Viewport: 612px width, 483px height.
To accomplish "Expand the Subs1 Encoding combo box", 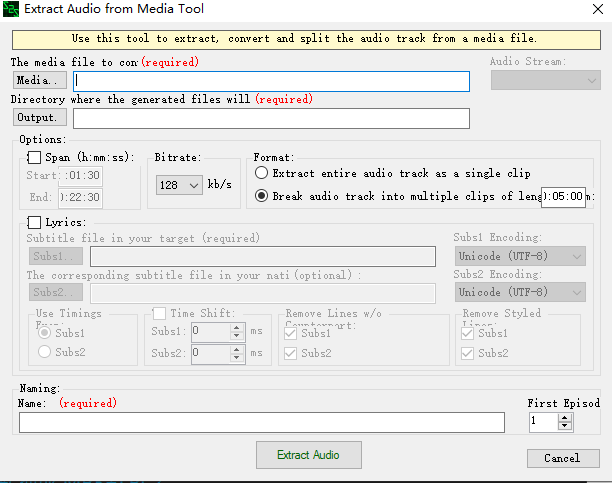I will pos(520,256).
